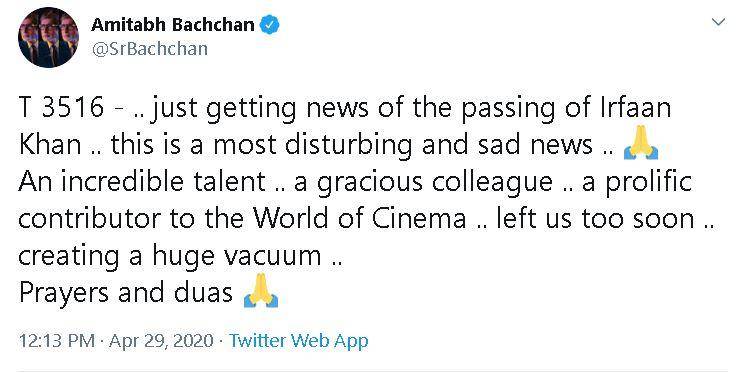Click the blue verified badge

270,25
